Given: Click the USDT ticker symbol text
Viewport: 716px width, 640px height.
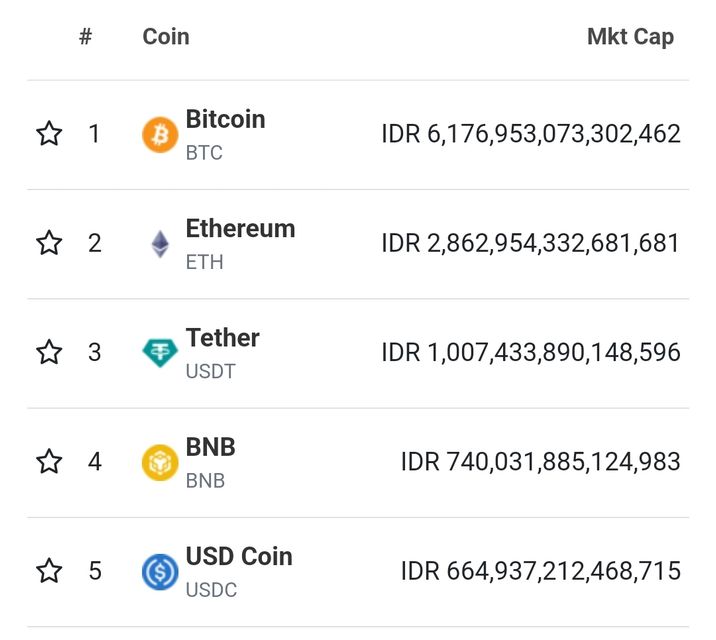Looking at the screenshot, I should (x=208, y=371).
